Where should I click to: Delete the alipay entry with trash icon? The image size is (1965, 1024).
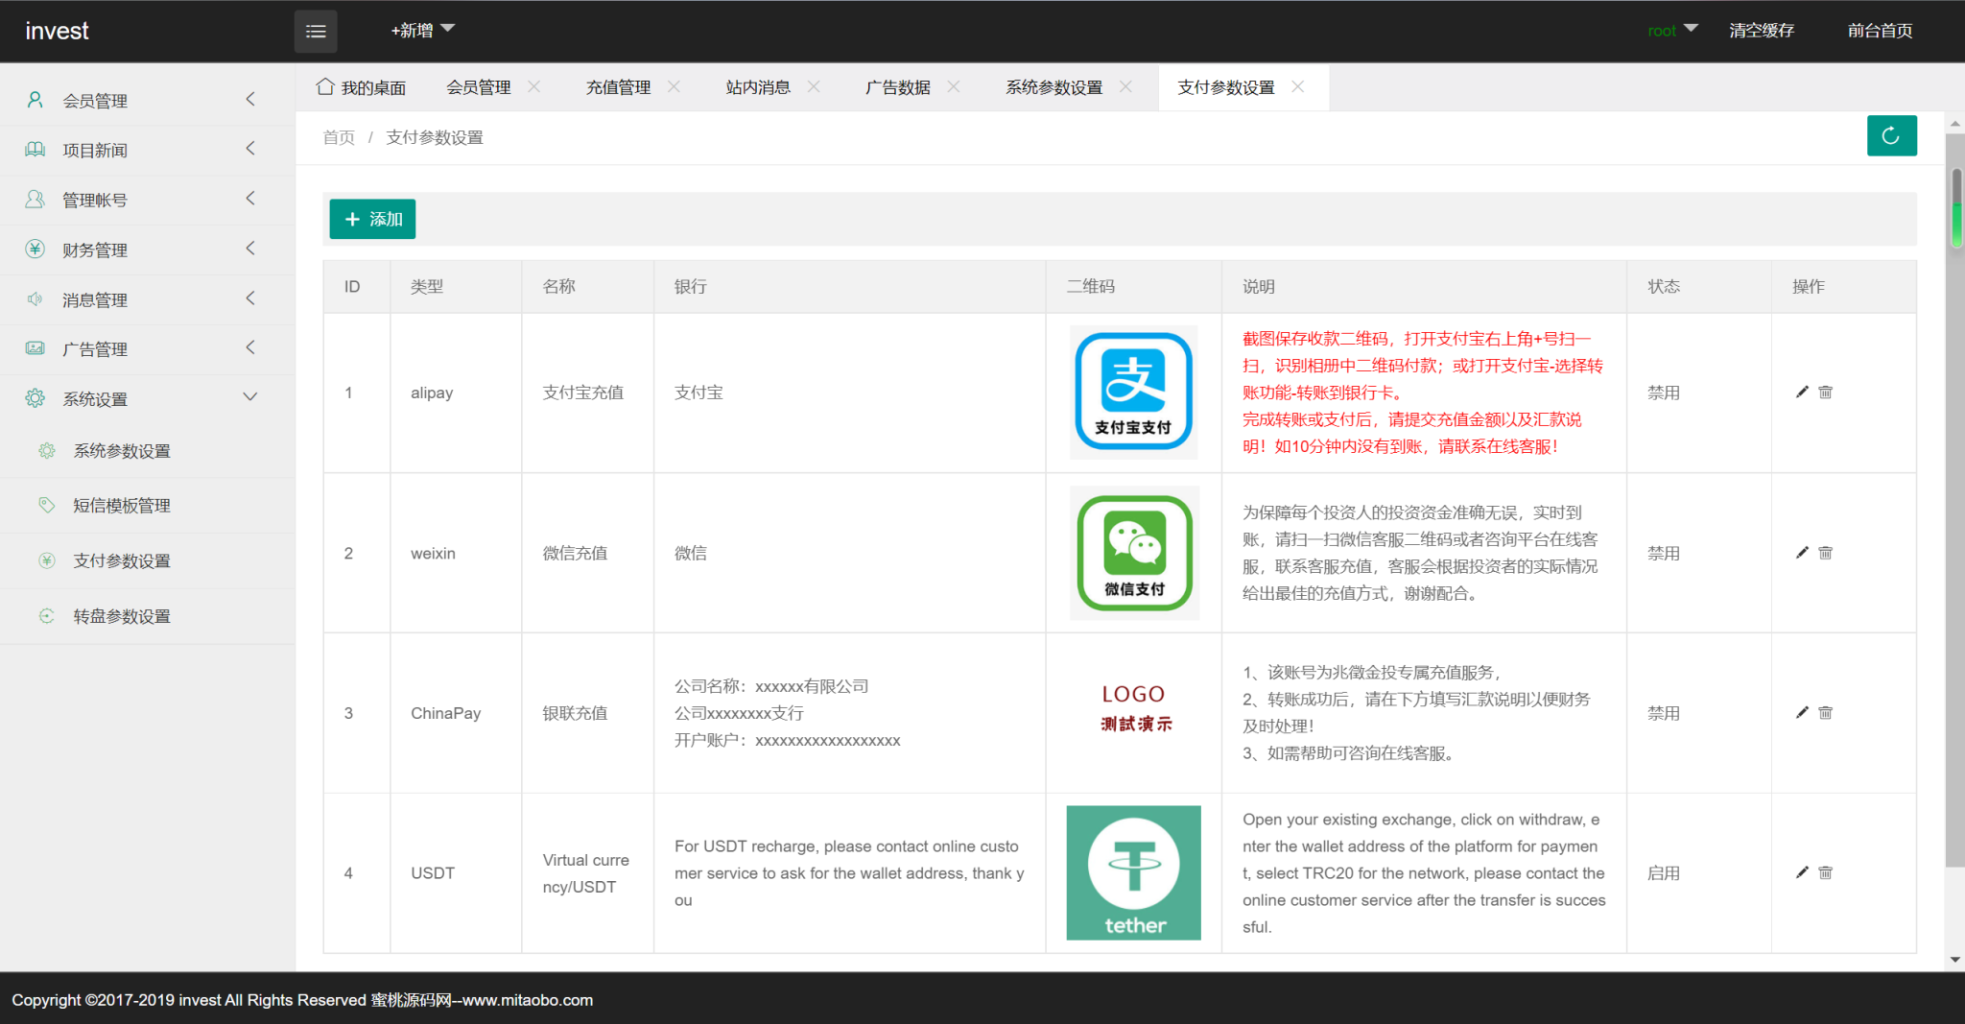(x=1825, y=392)
